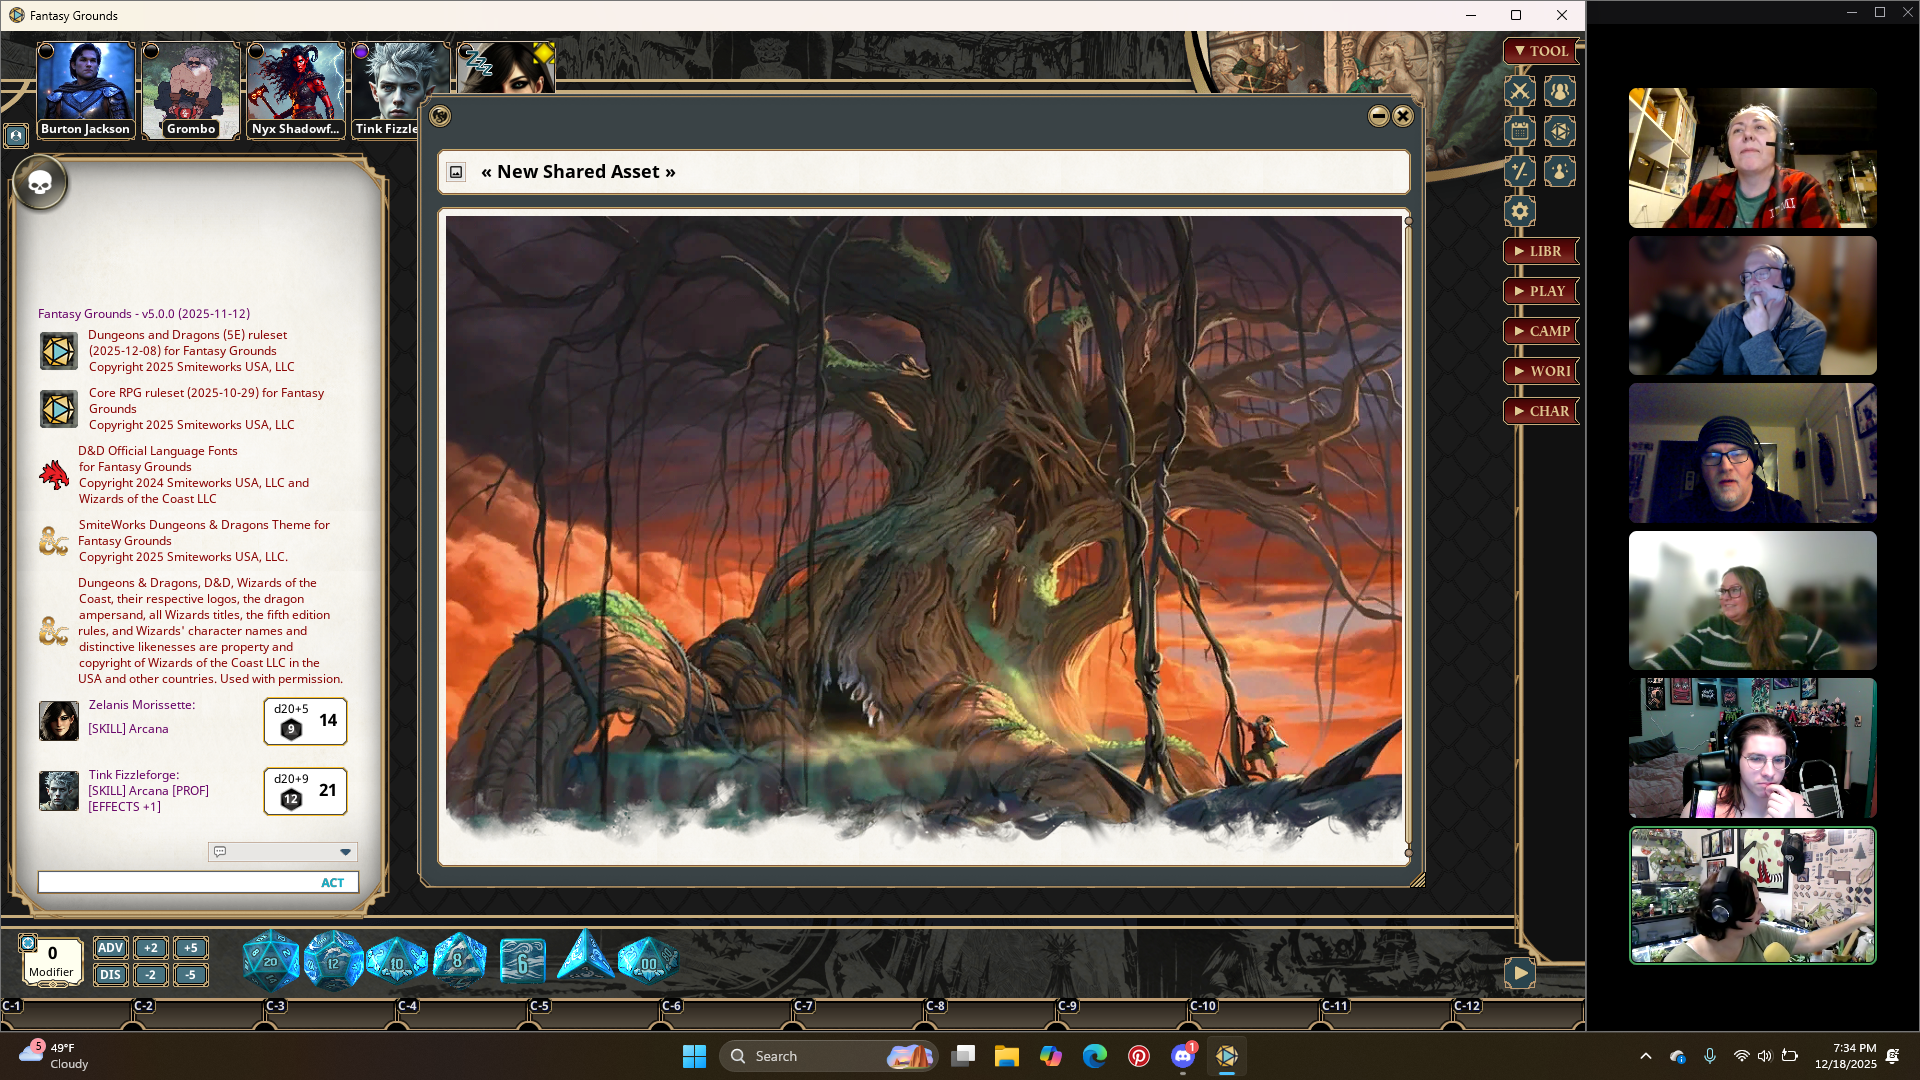Open the Options gear icon in Tool section
The height and width of the screenshot is (1080, 1920).
point(1519,211)
